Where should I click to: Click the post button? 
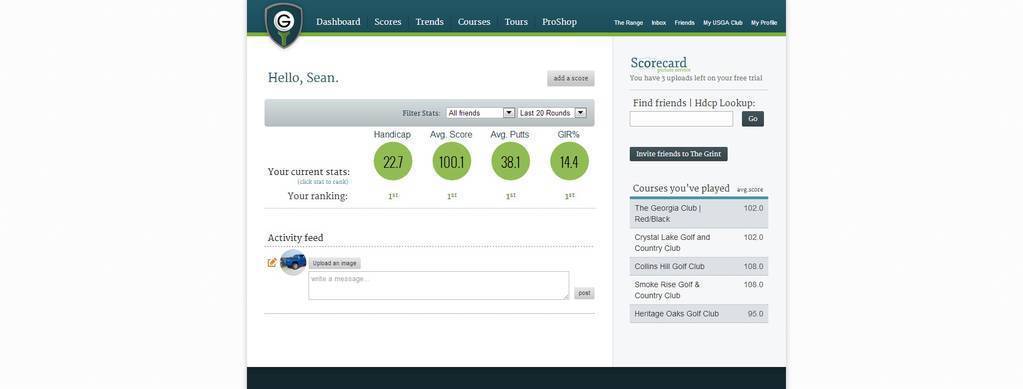[584, 293]
